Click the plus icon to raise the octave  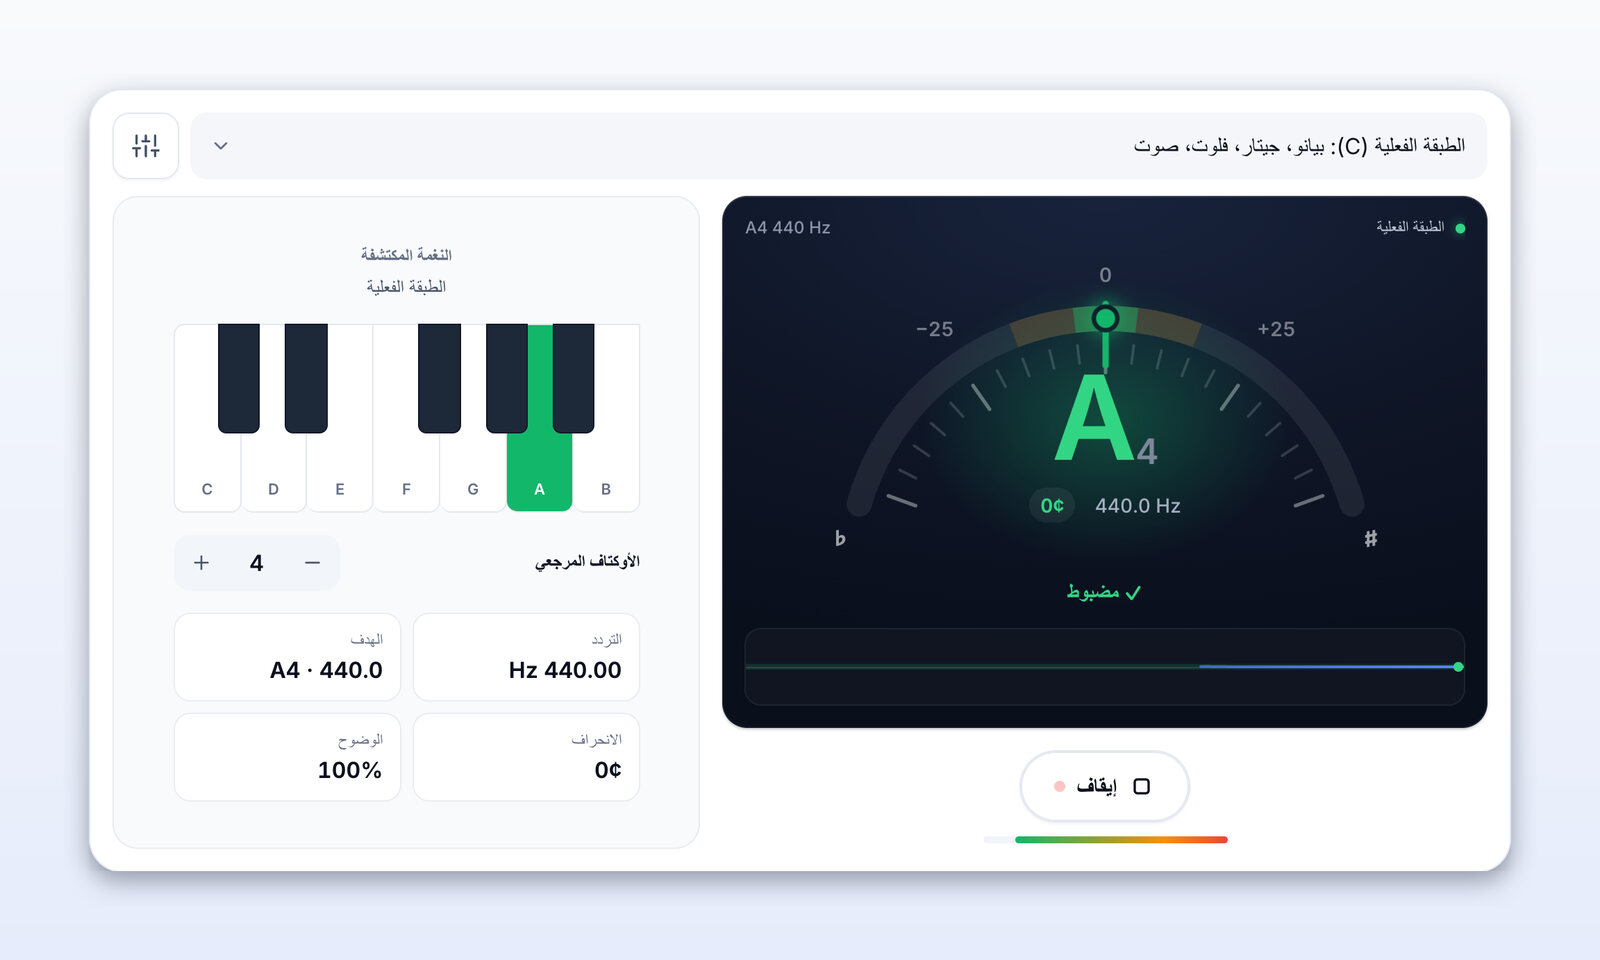click(201, 563)
